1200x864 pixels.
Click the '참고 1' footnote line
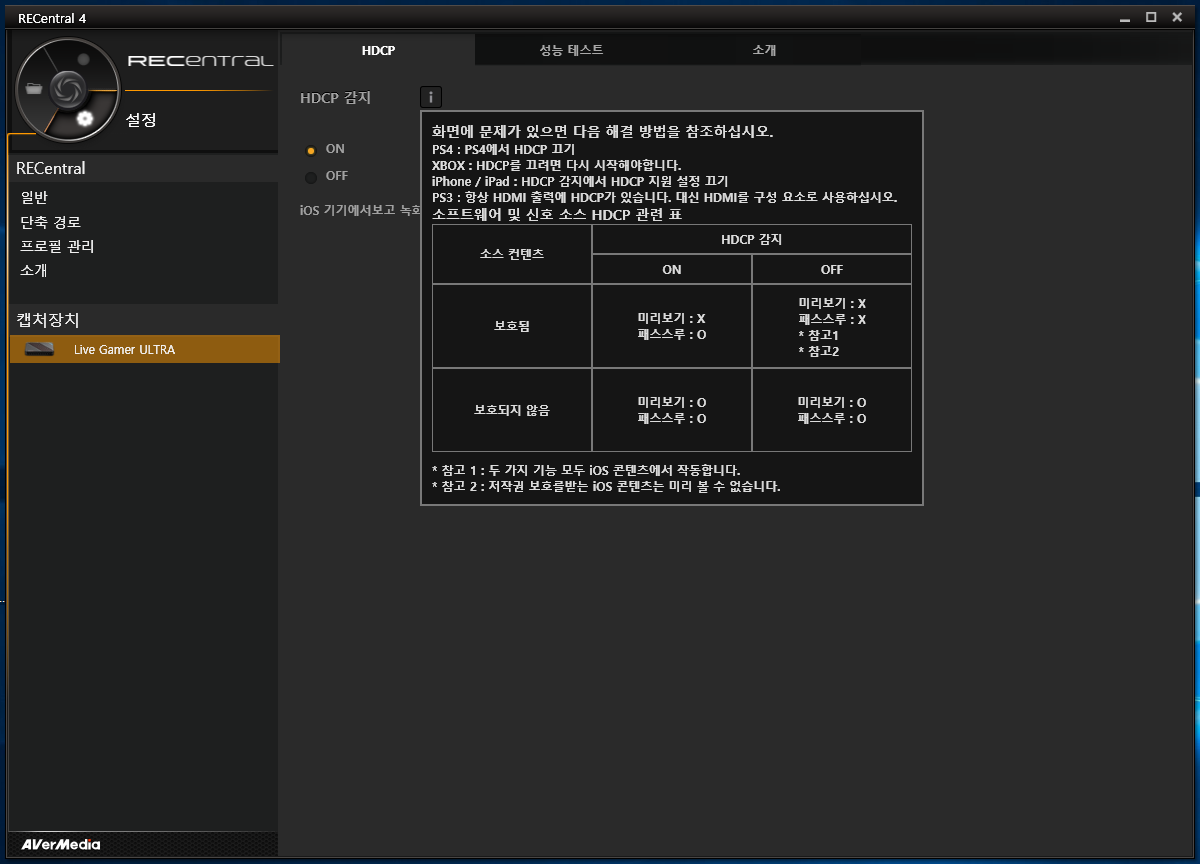click(x=586, y=469)
